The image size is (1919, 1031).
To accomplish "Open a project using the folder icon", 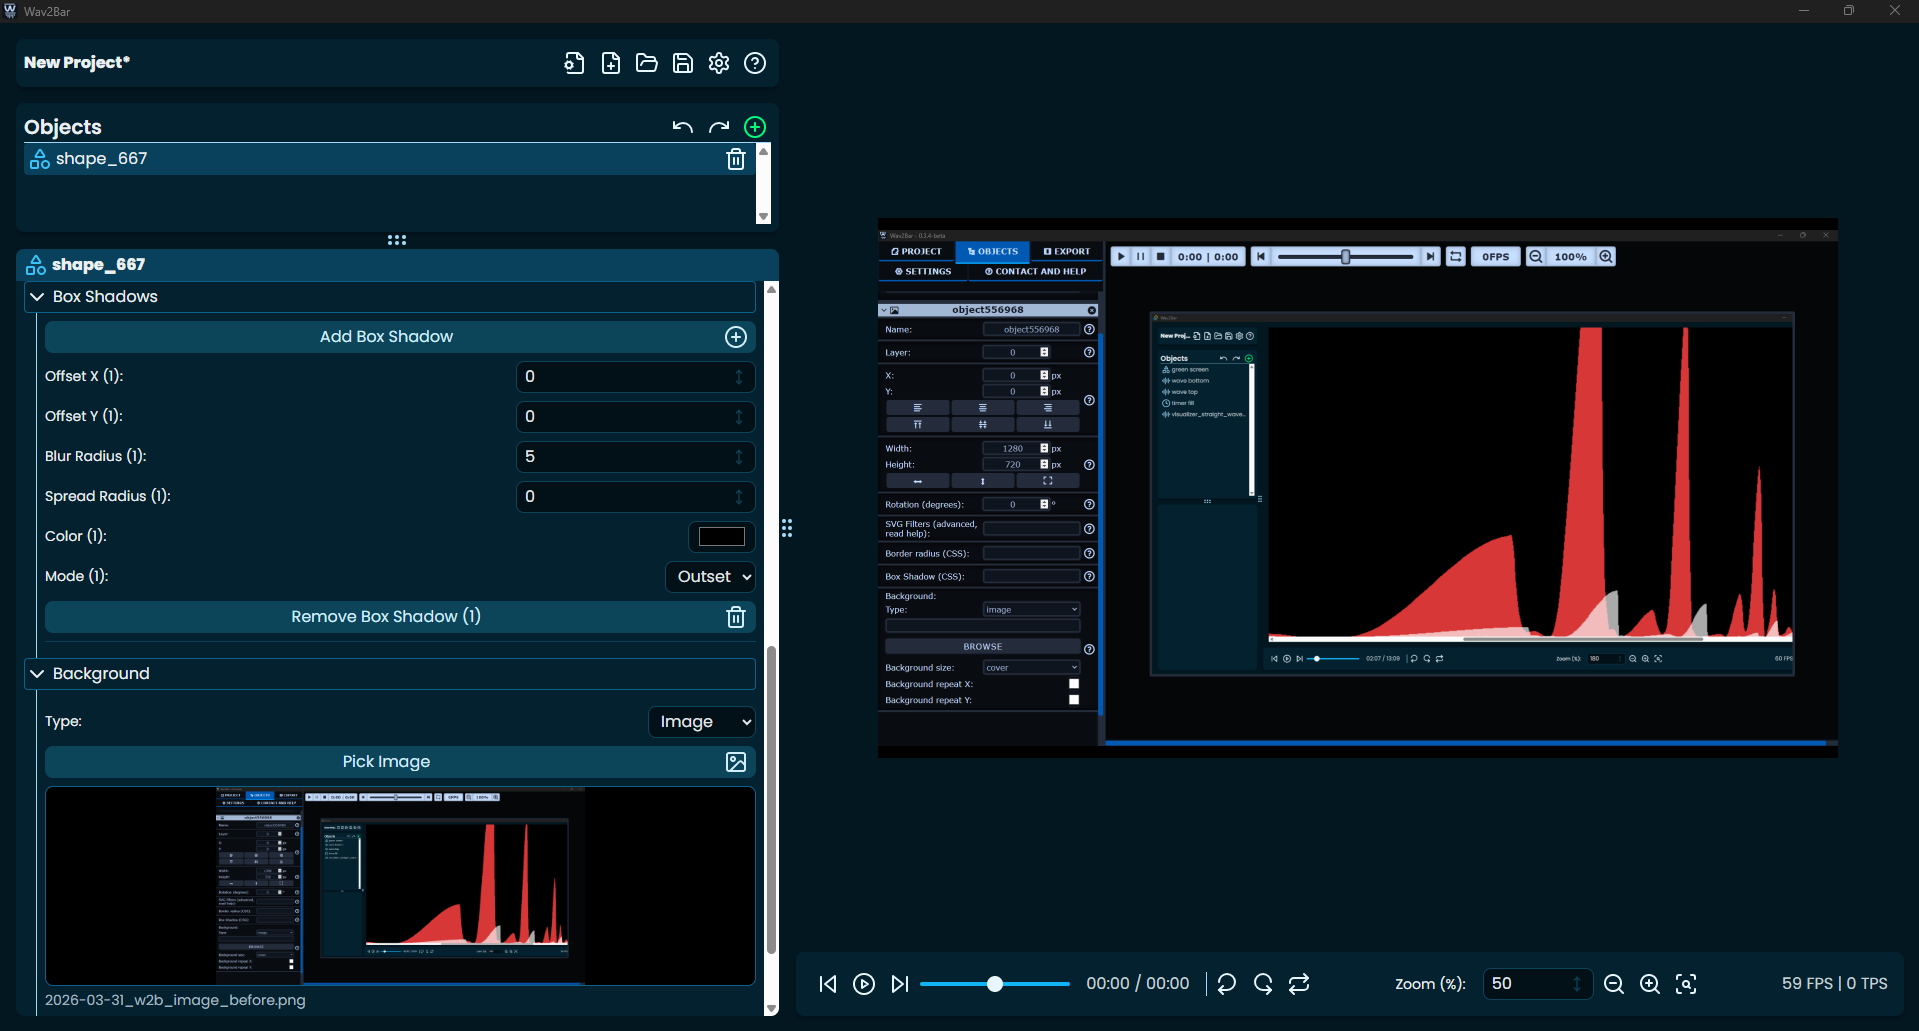I will click(647, 63).
